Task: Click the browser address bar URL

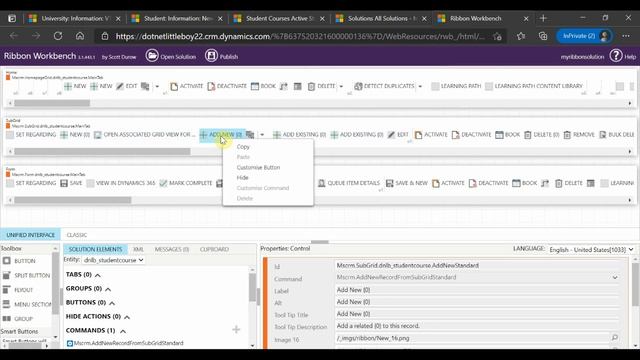Action: tap(300, 36)
